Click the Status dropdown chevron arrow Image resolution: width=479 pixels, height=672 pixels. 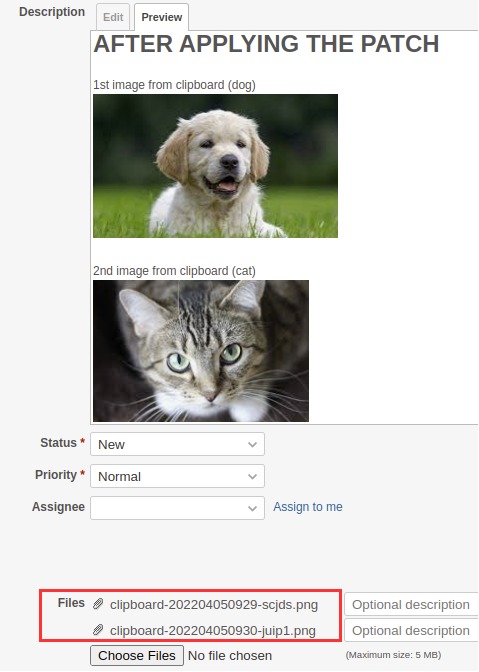coord(252,445)
